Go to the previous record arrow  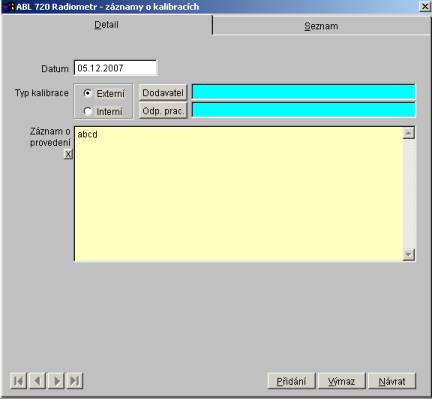click(x=37, y=381)
